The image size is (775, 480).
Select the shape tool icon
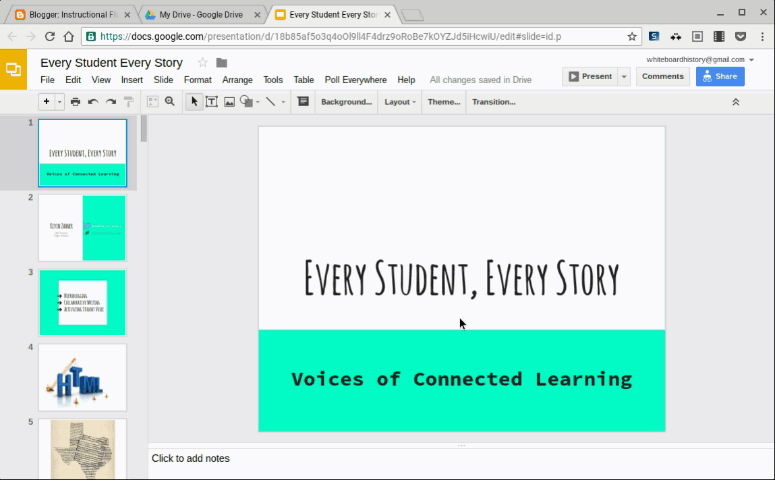[246, 102]
